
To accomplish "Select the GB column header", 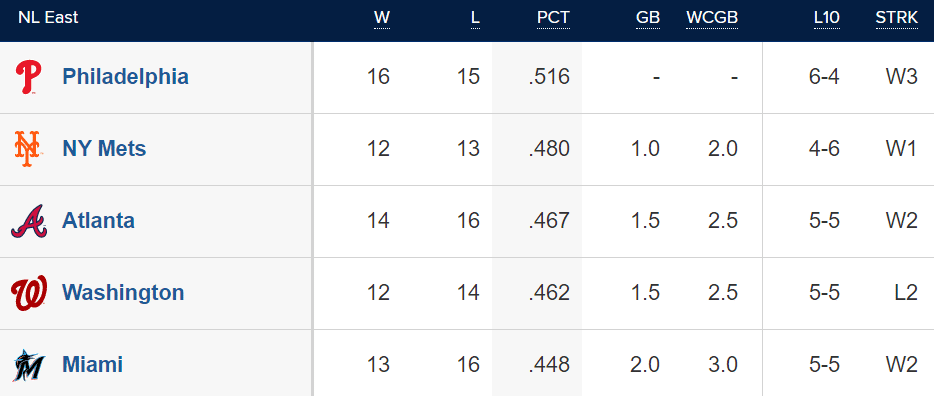I will 648,18.
